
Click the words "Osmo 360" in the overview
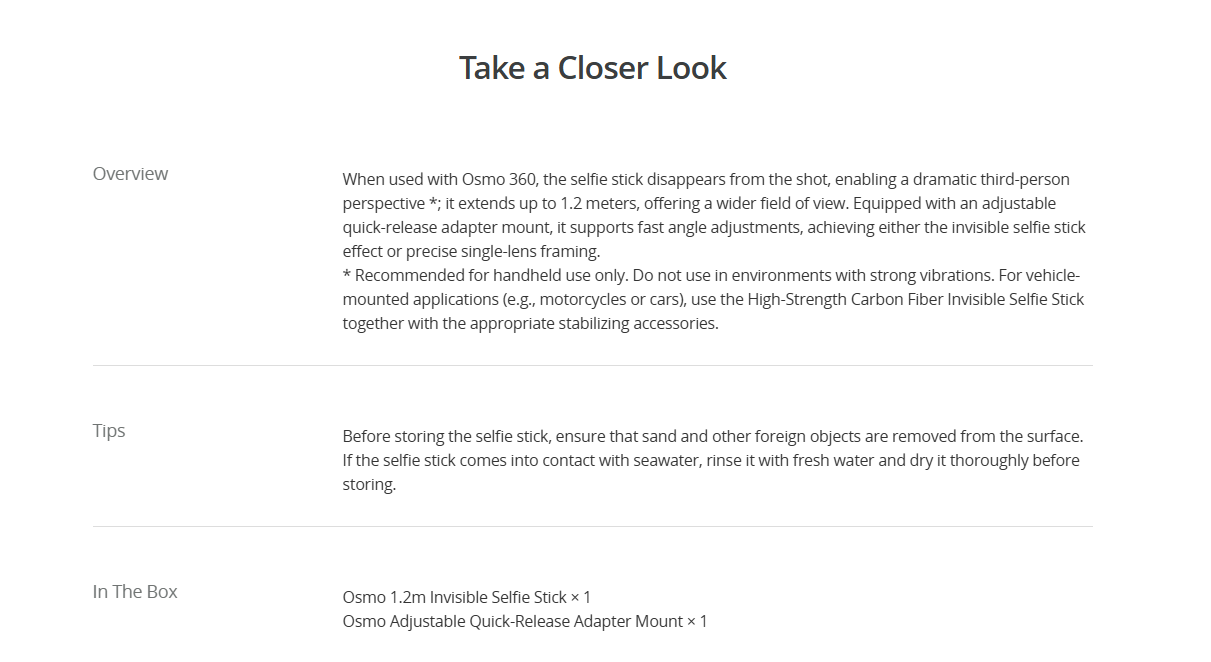pos(495,180)
